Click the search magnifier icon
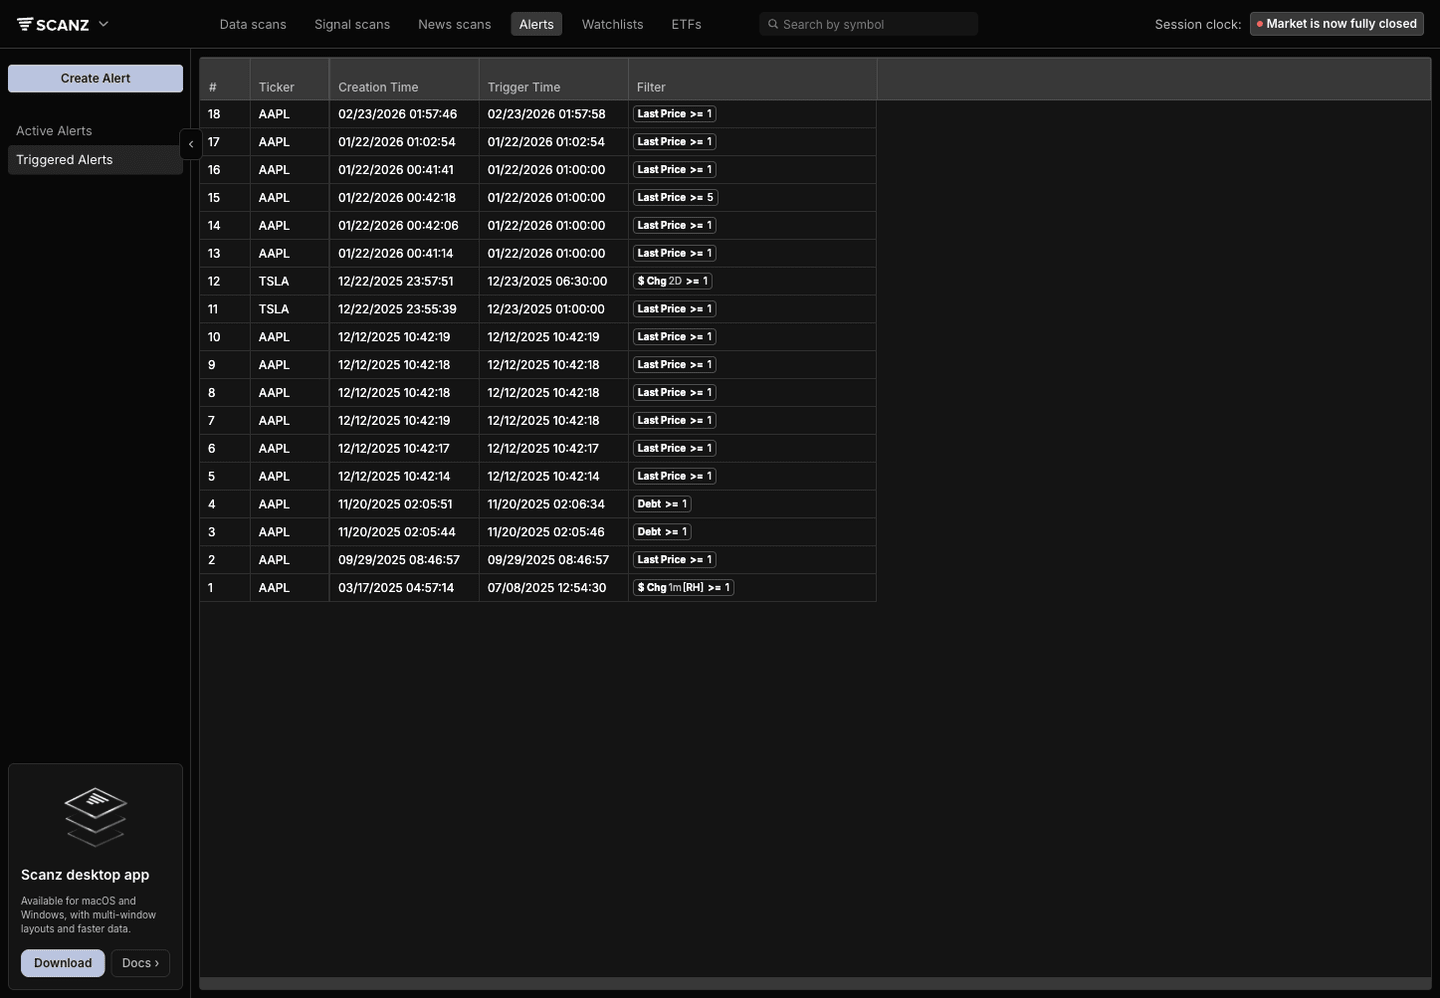The width and height of the screenshot is (1440, 998). point(773,24)
